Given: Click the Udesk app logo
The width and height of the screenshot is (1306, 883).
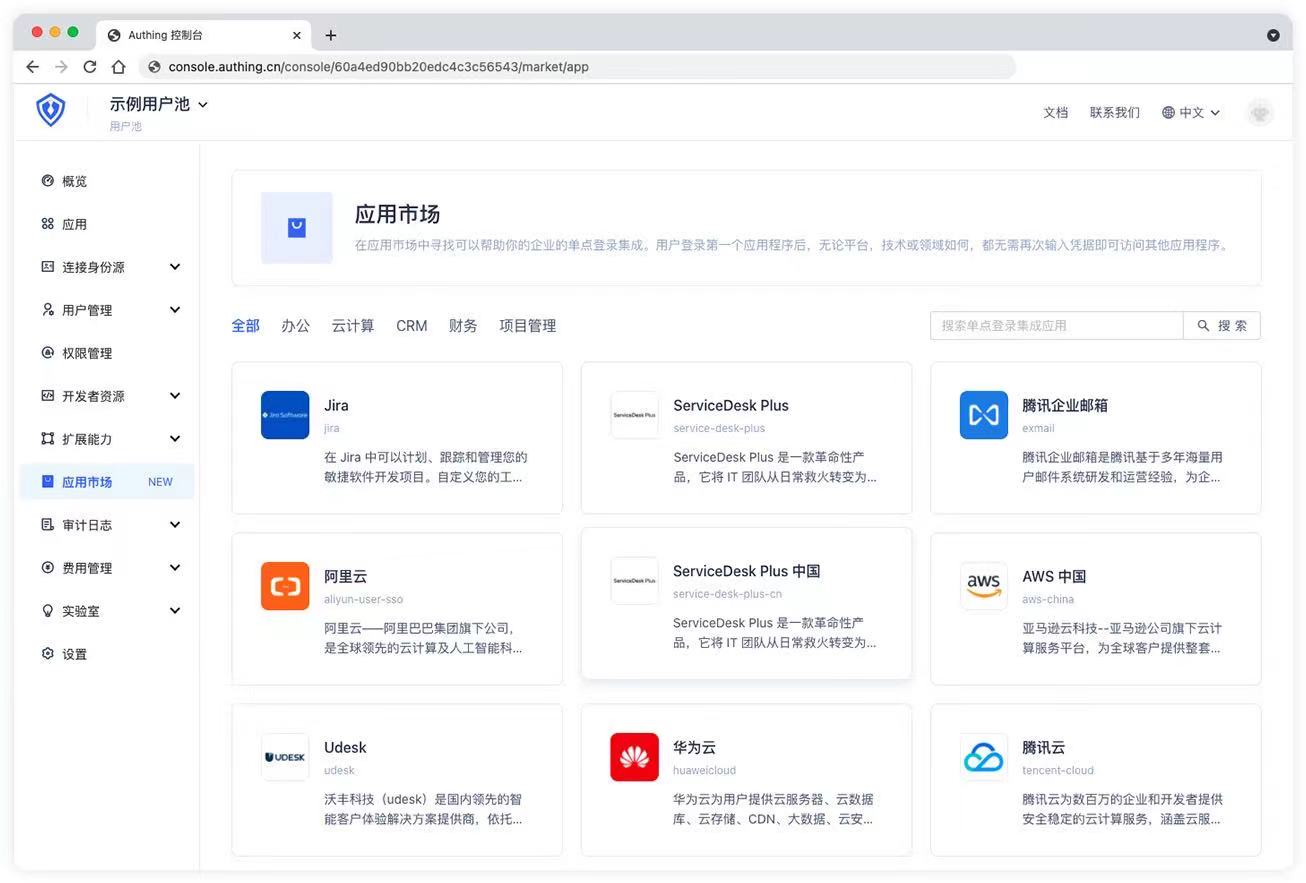Looking at the screenshot, I should (x=285, y=757).
